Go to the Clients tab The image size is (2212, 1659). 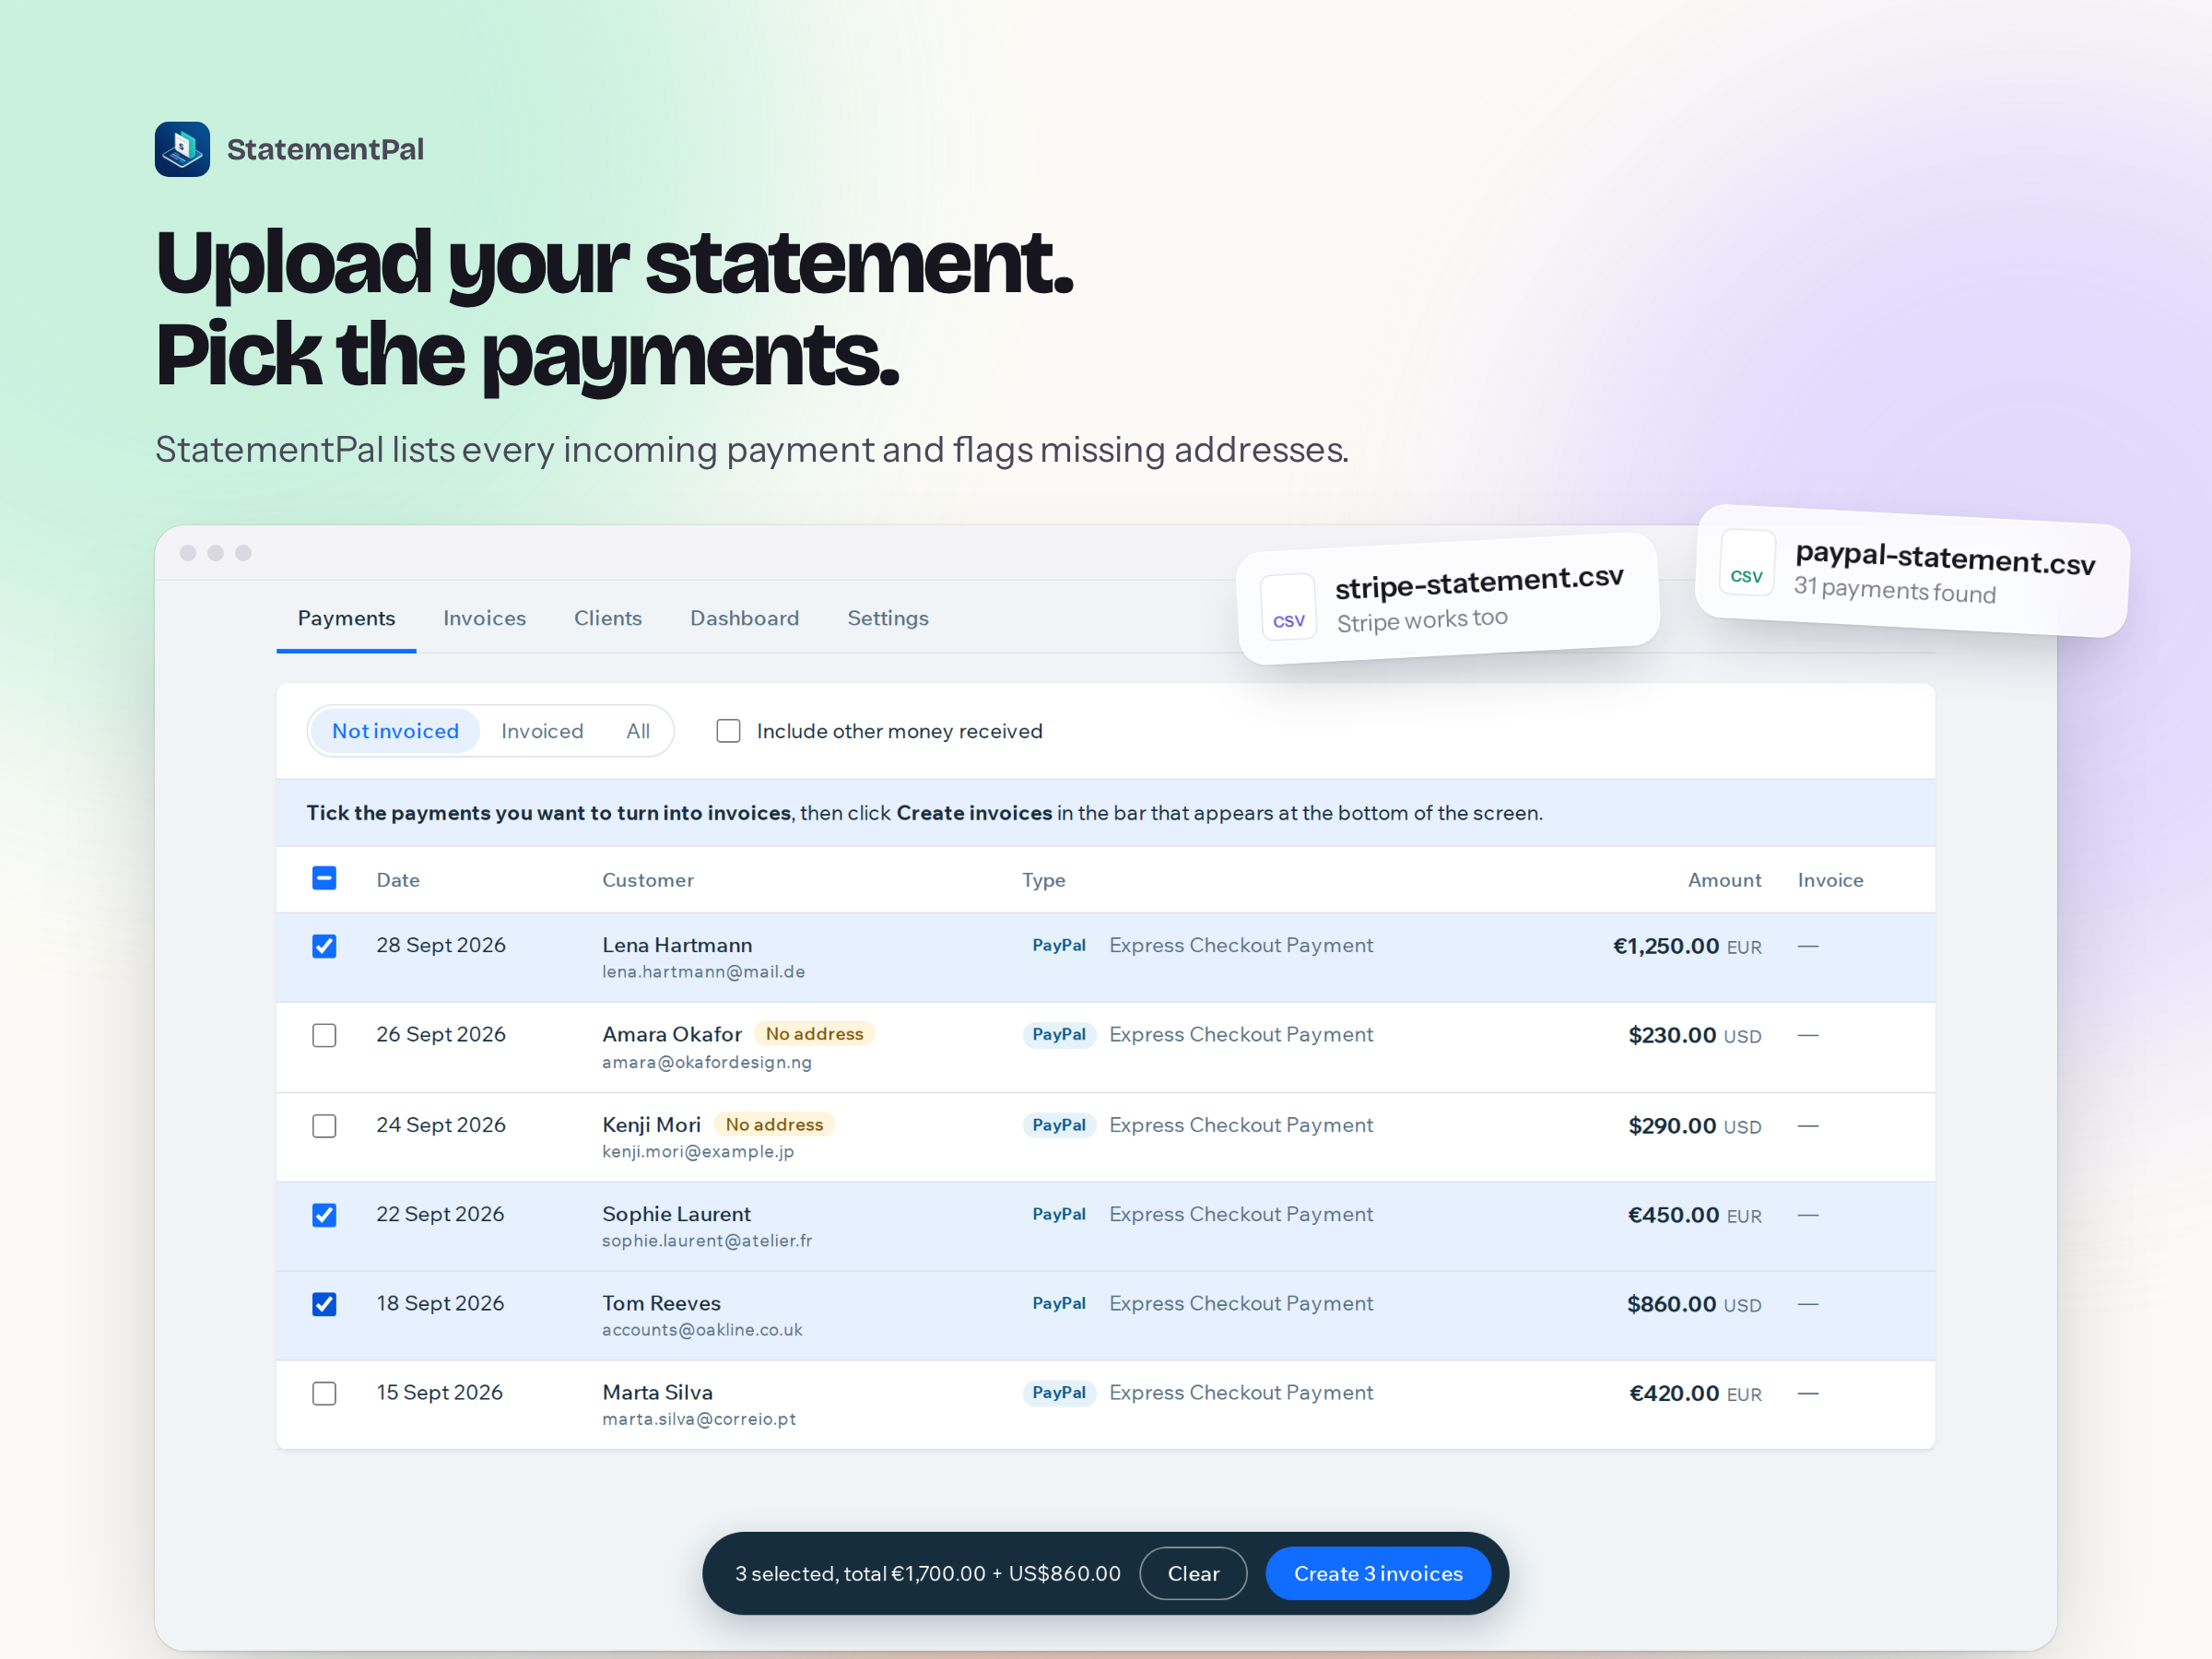click(608, 618)
